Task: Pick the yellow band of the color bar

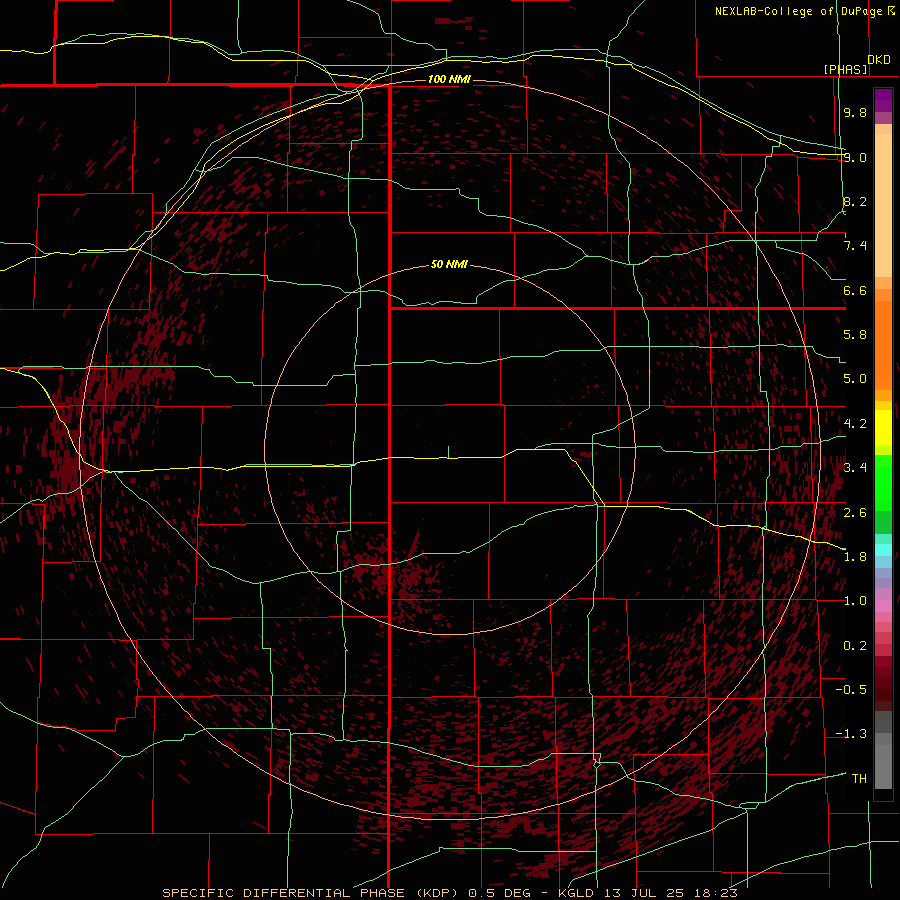Action: [x=883, y=428]
